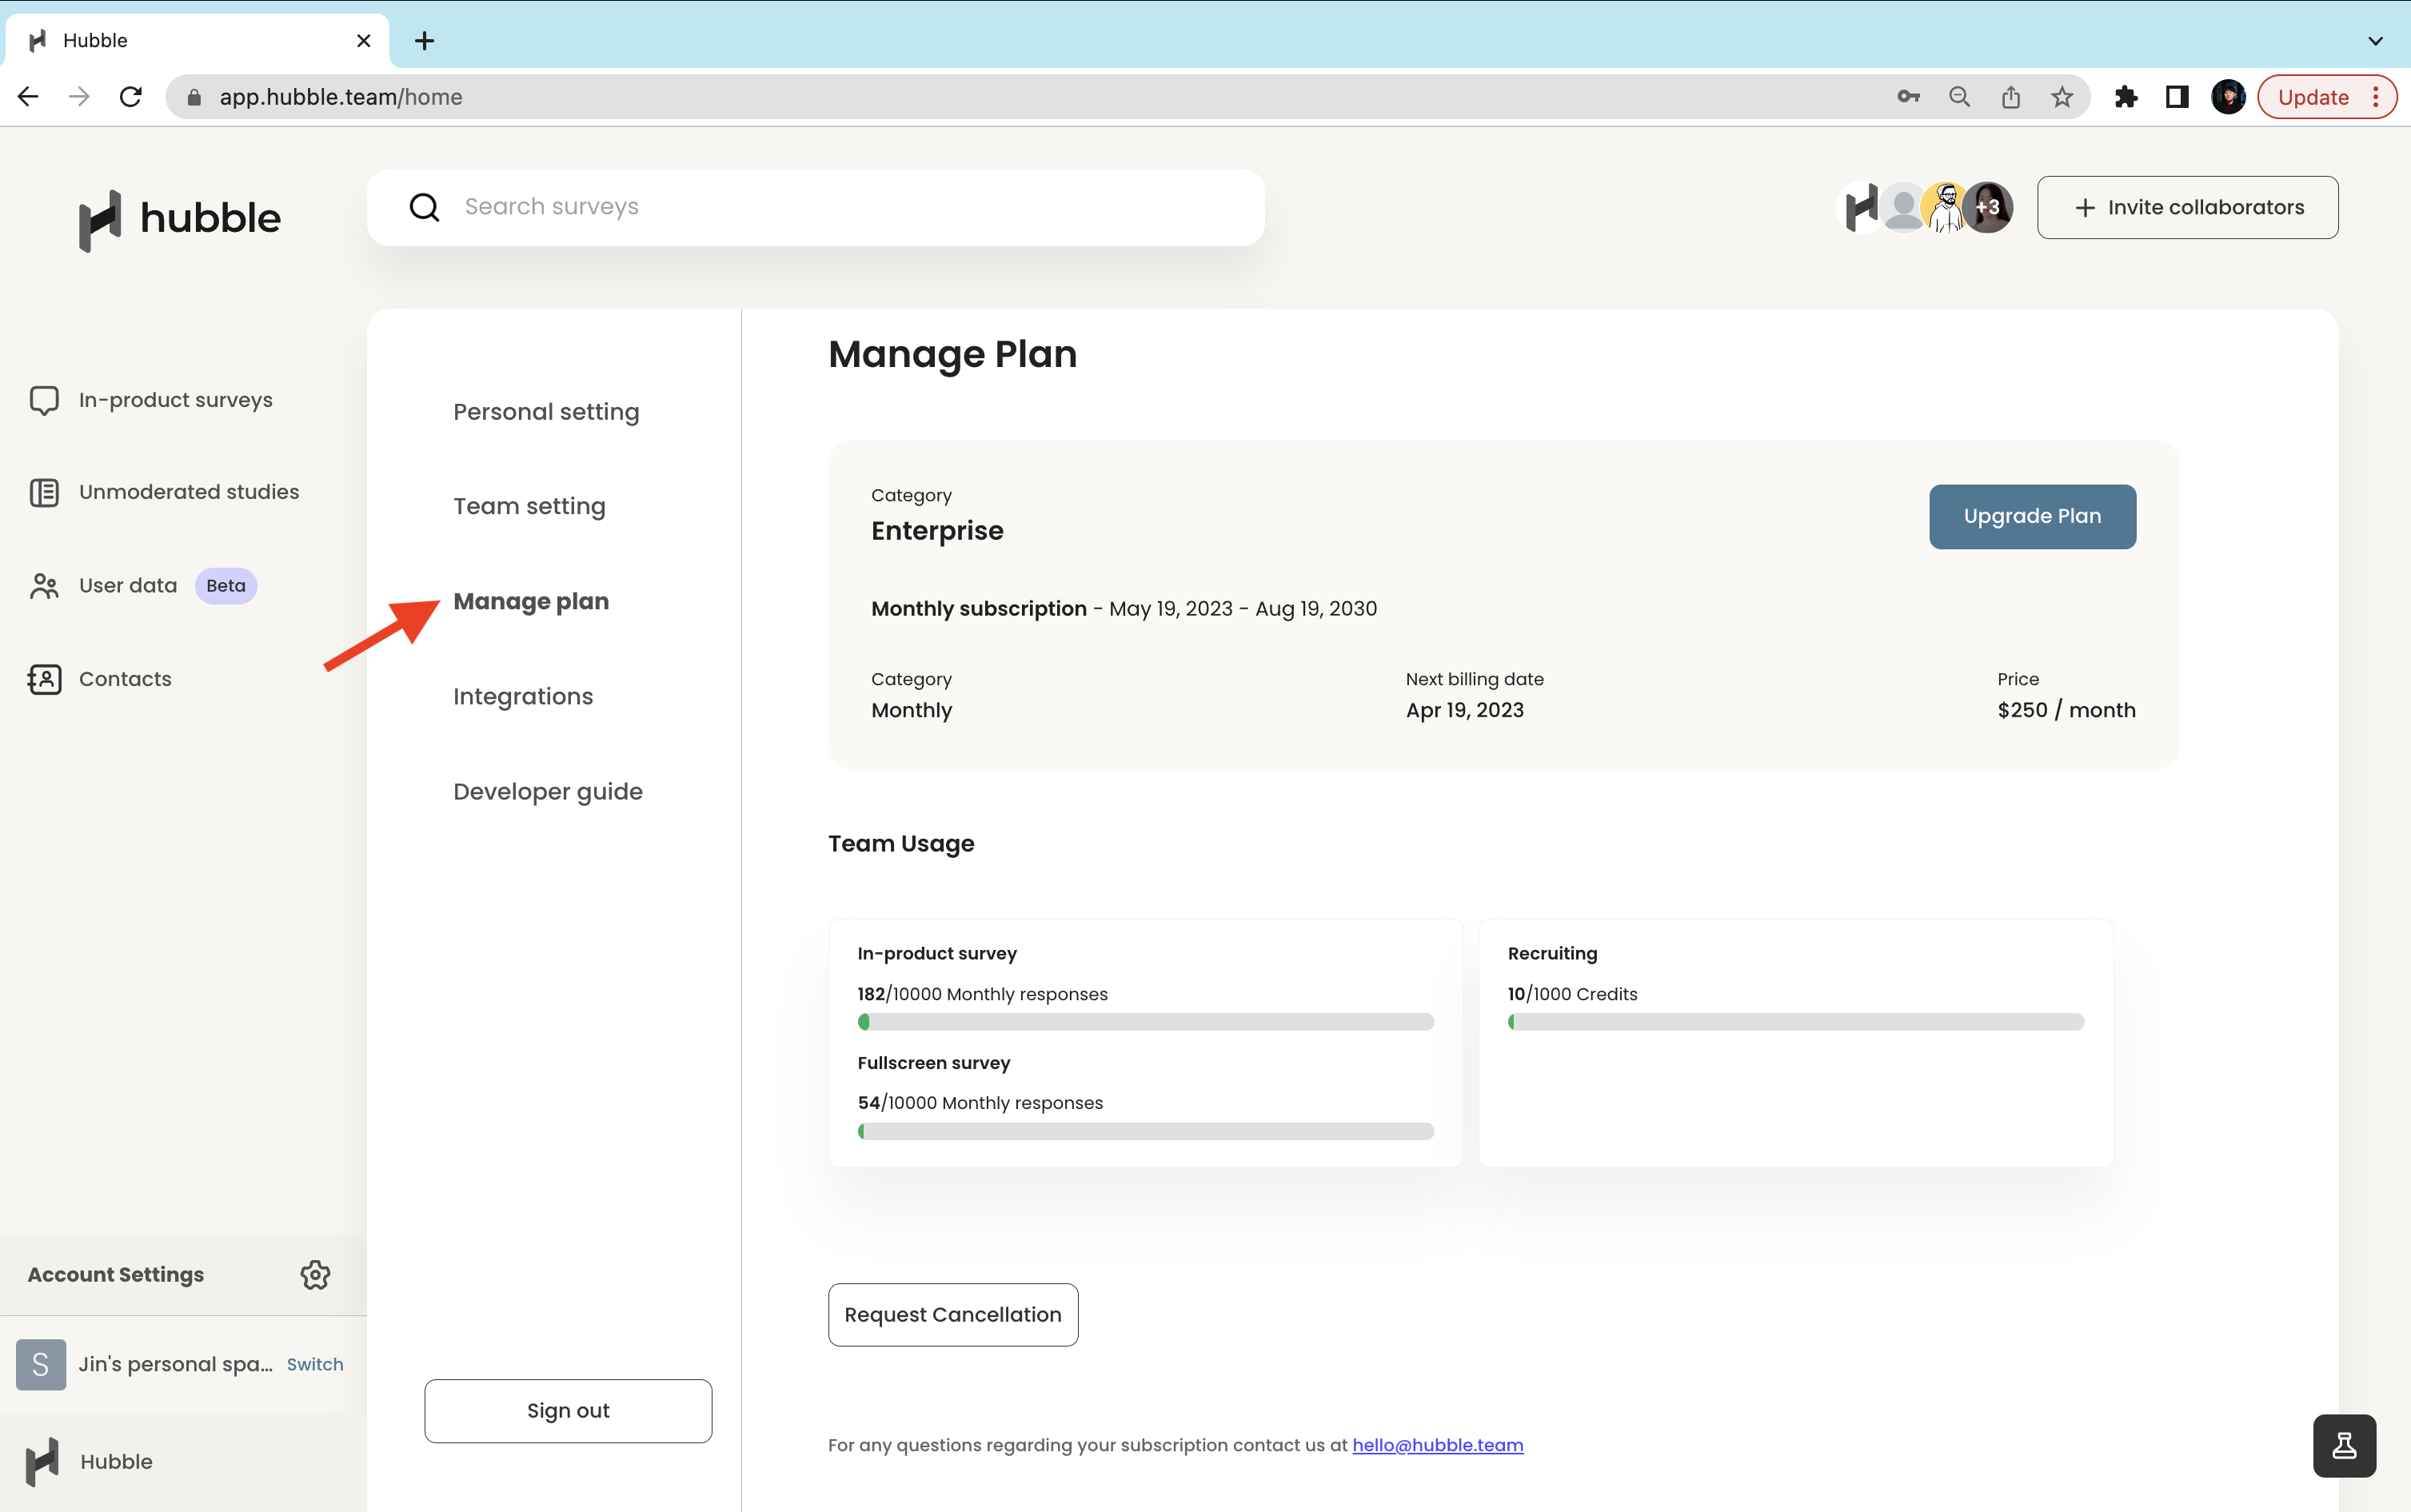Viewport: 2411px width, 1512px height.
Task: Click the $250 / month price text
Action: pyautogui.click(x=2066, y=710)
